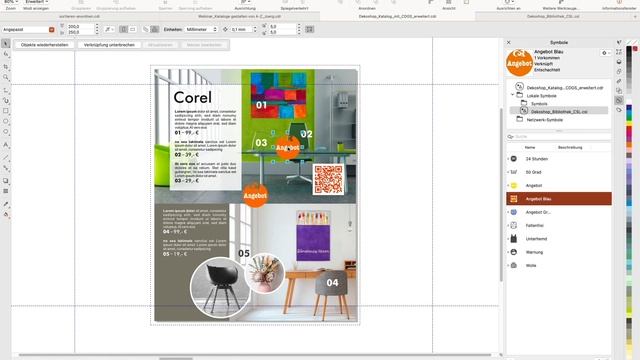Select the Shape tool

click(6, 54)
